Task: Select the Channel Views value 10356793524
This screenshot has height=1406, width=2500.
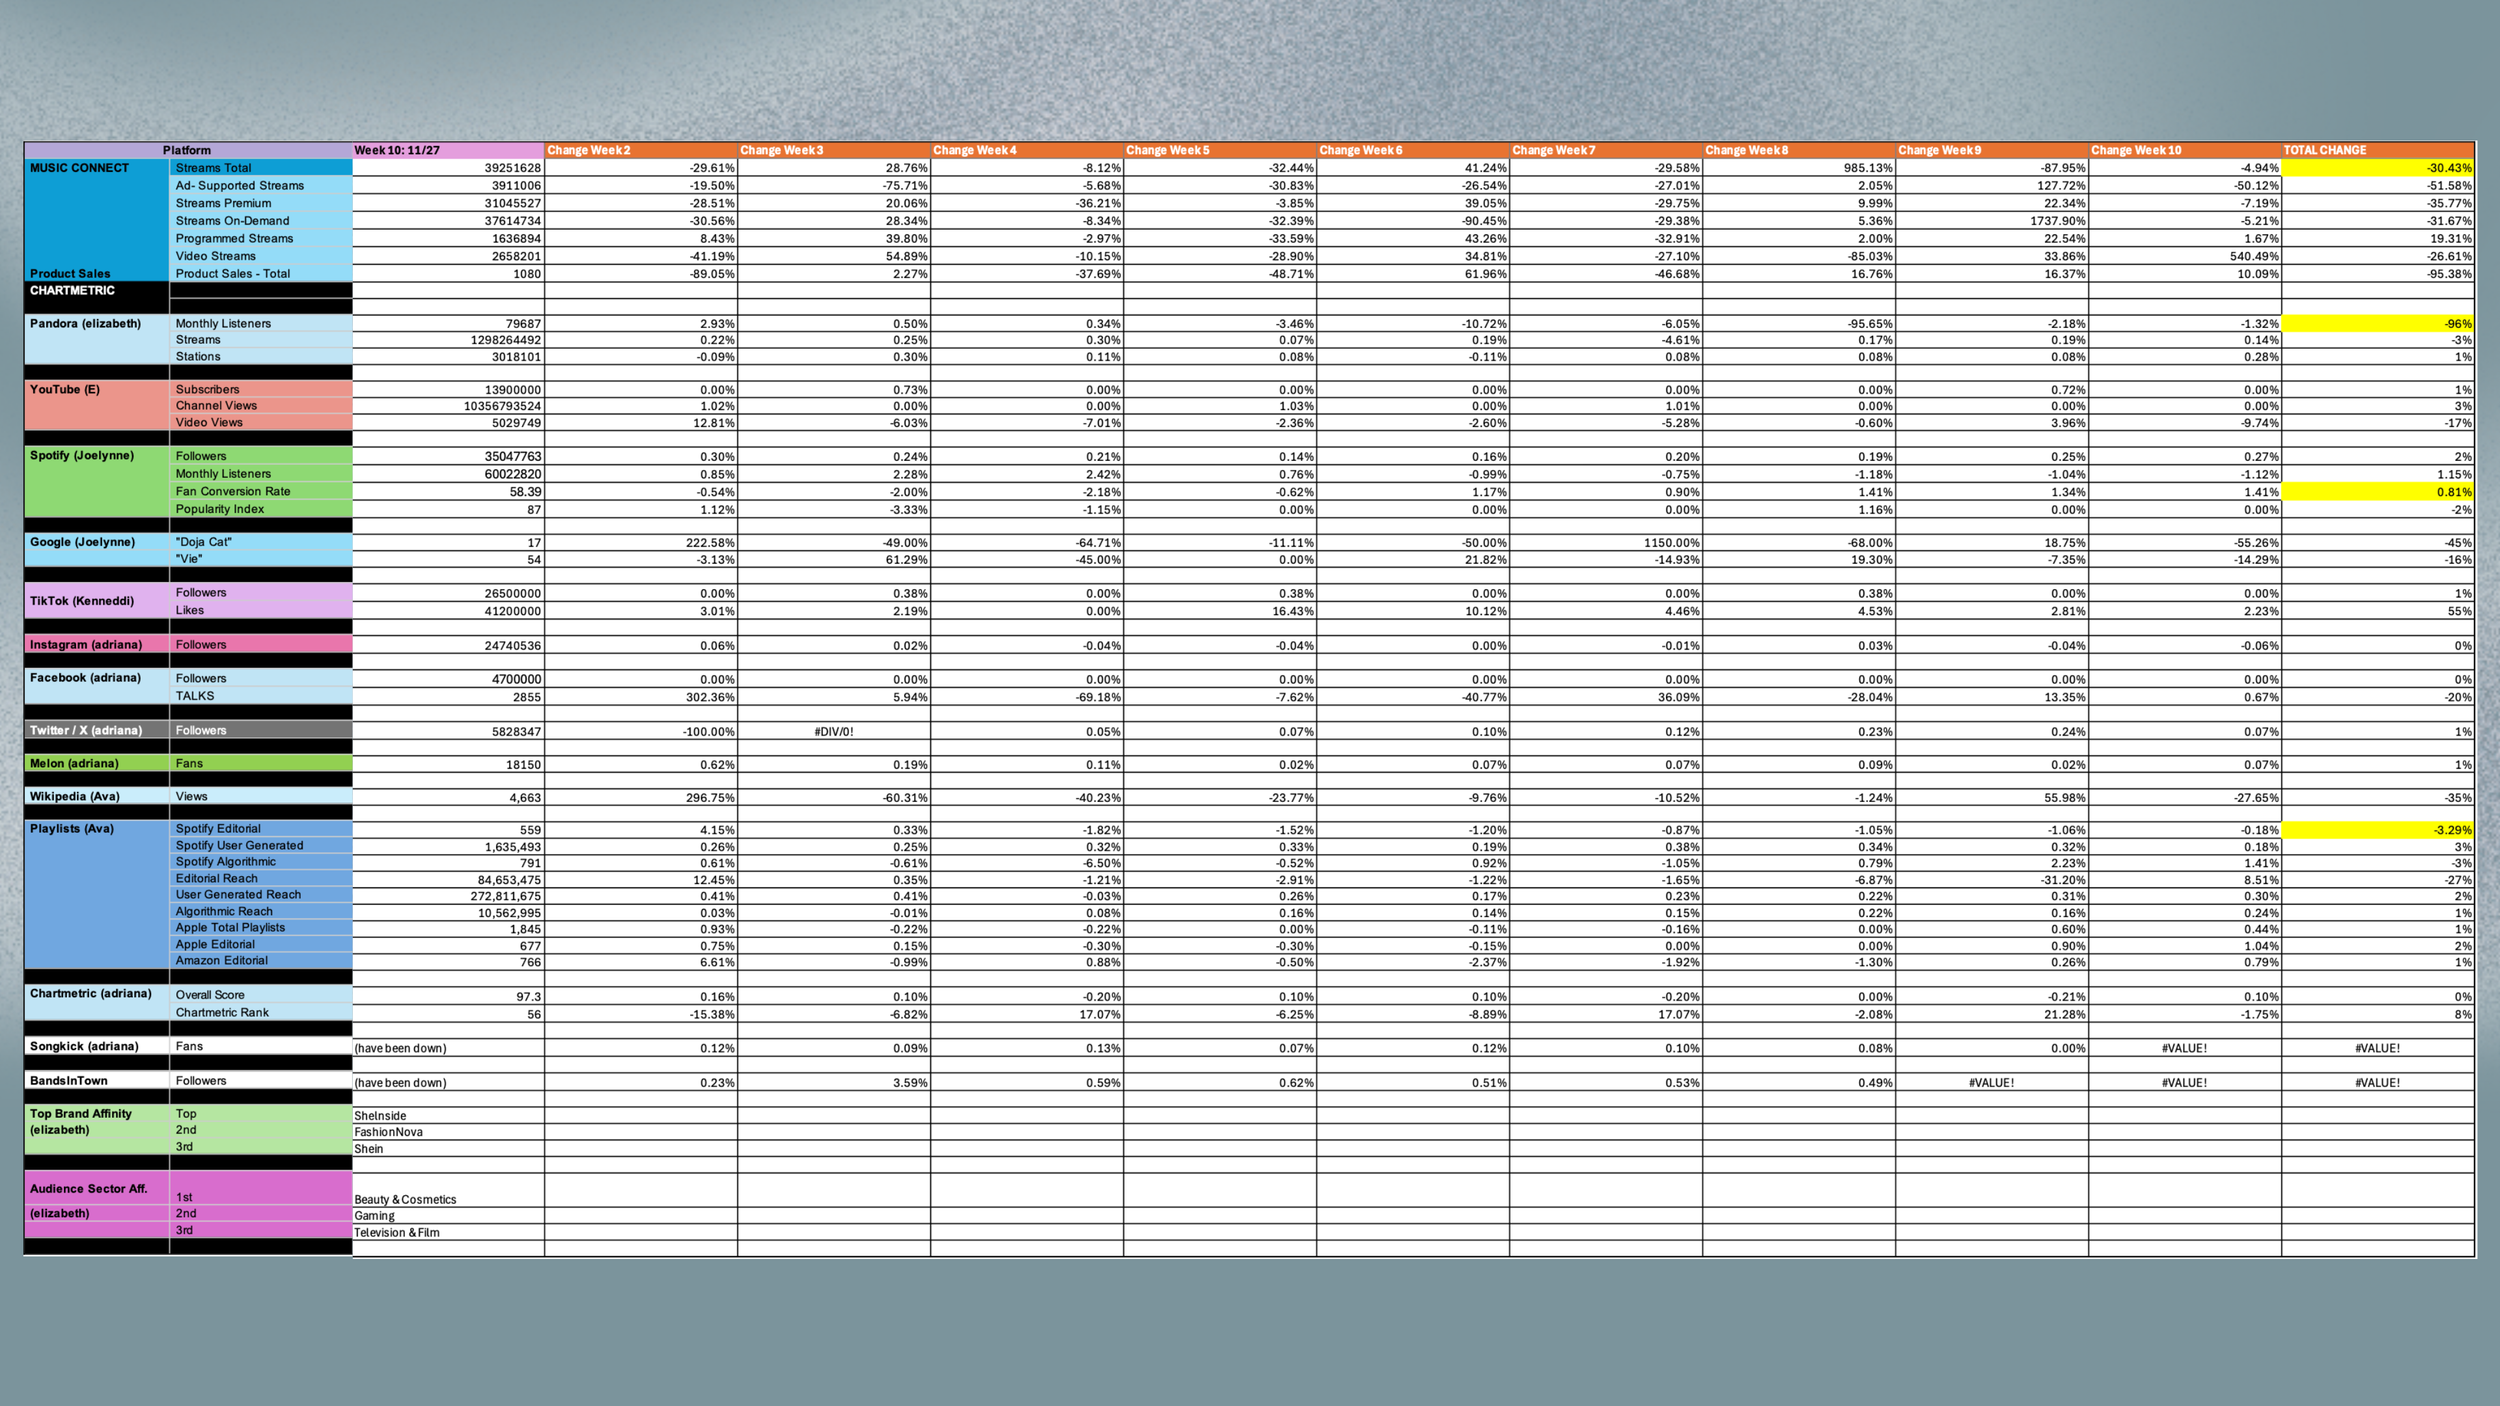Action: (x=448, y=406)
